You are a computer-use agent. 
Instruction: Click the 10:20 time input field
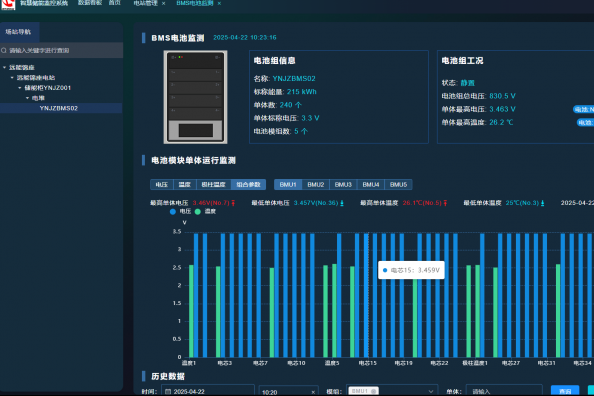(x=288, y=391)
